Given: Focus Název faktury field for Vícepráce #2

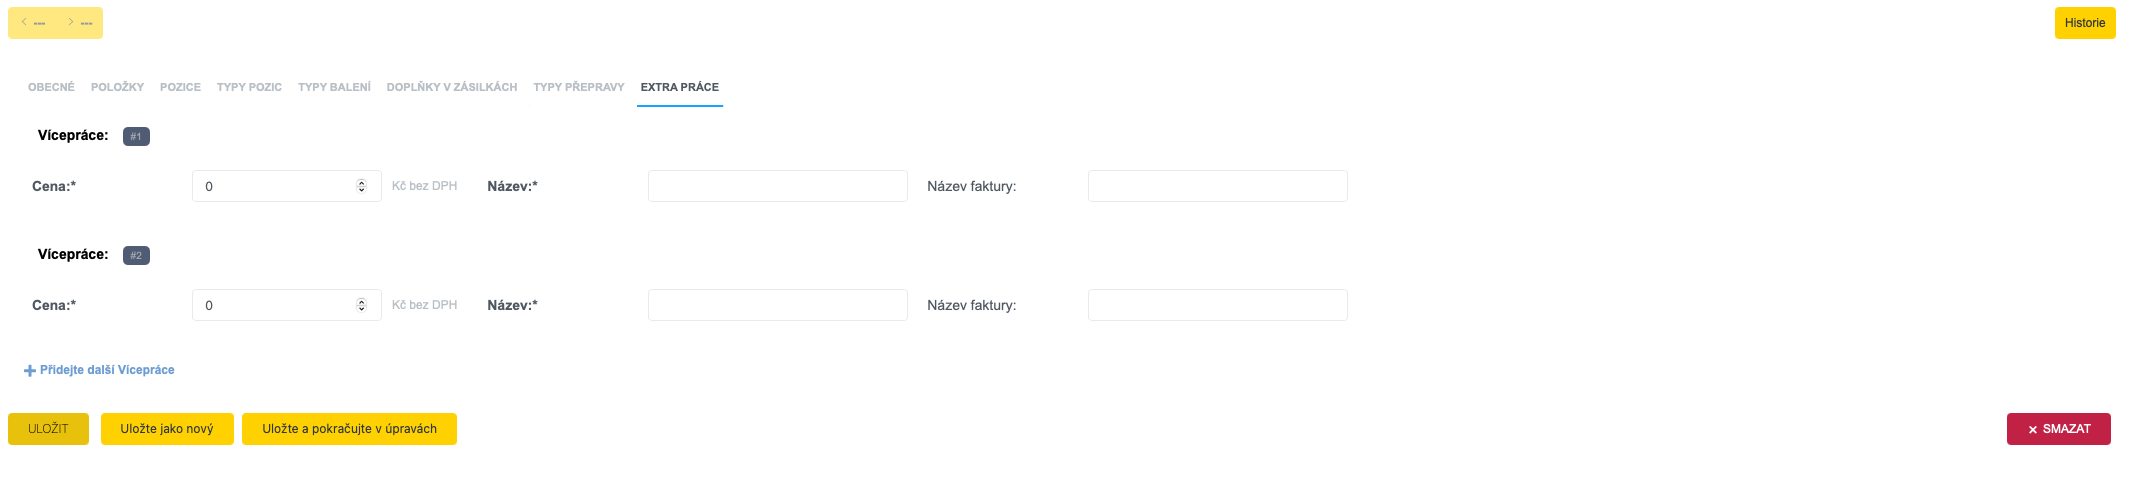Looking at the screenshot, I should pyautogui.click(x=1217, y=305).
